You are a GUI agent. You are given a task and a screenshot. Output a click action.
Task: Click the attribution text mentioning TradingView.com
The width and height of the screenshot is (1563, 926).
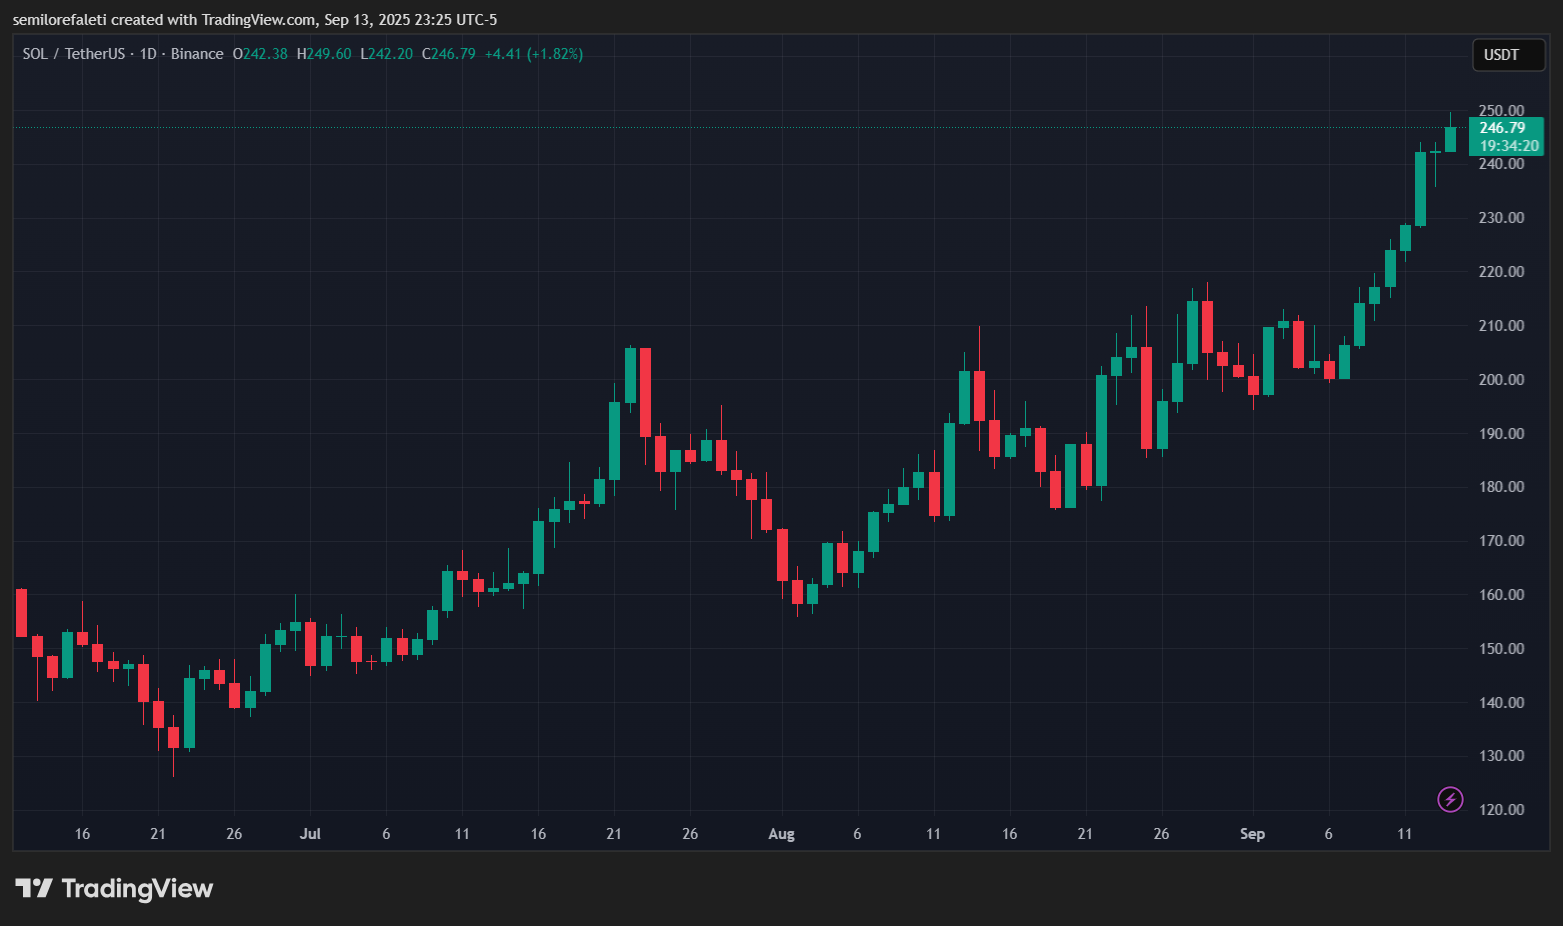pos(254,20)
